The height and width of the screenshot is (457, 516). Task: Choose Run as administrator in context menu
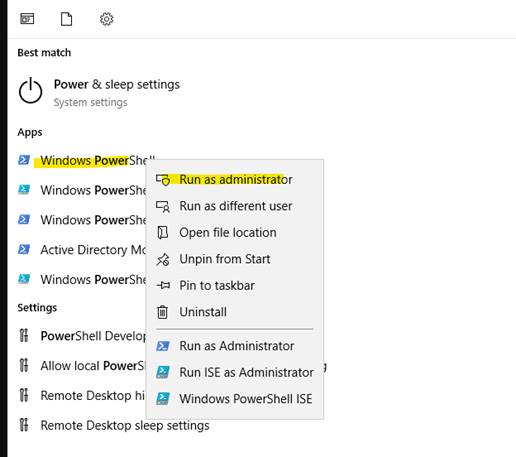(236, 179)
